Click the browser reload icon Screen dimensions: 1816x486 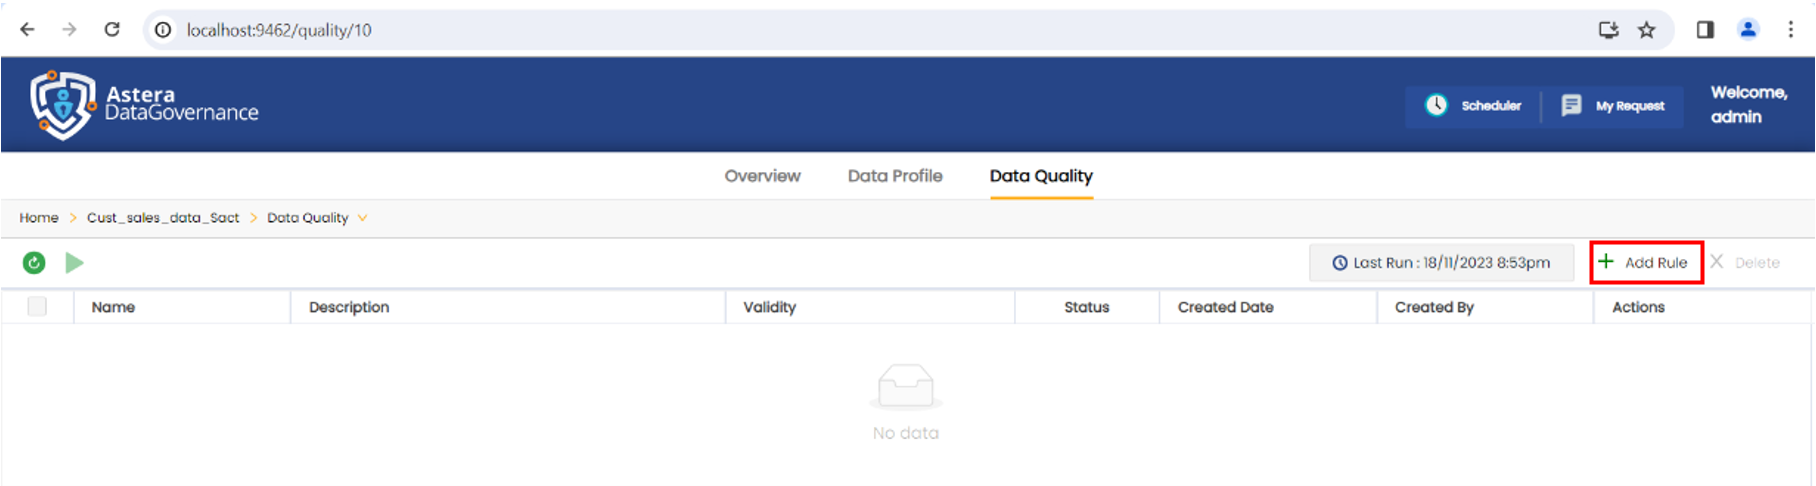pos(112,30)
